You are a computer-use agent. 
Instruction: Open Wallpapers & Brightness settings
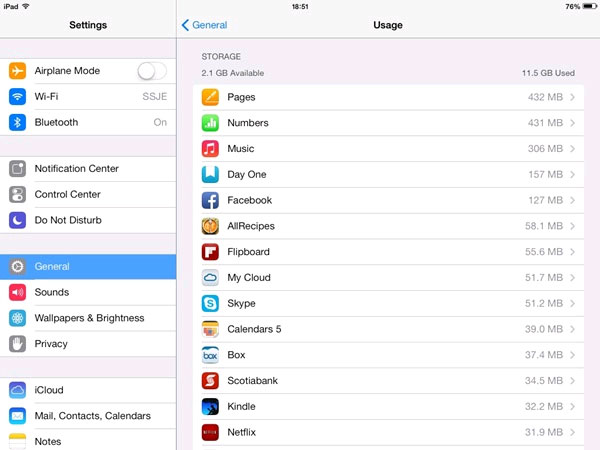tap(88, 318)
